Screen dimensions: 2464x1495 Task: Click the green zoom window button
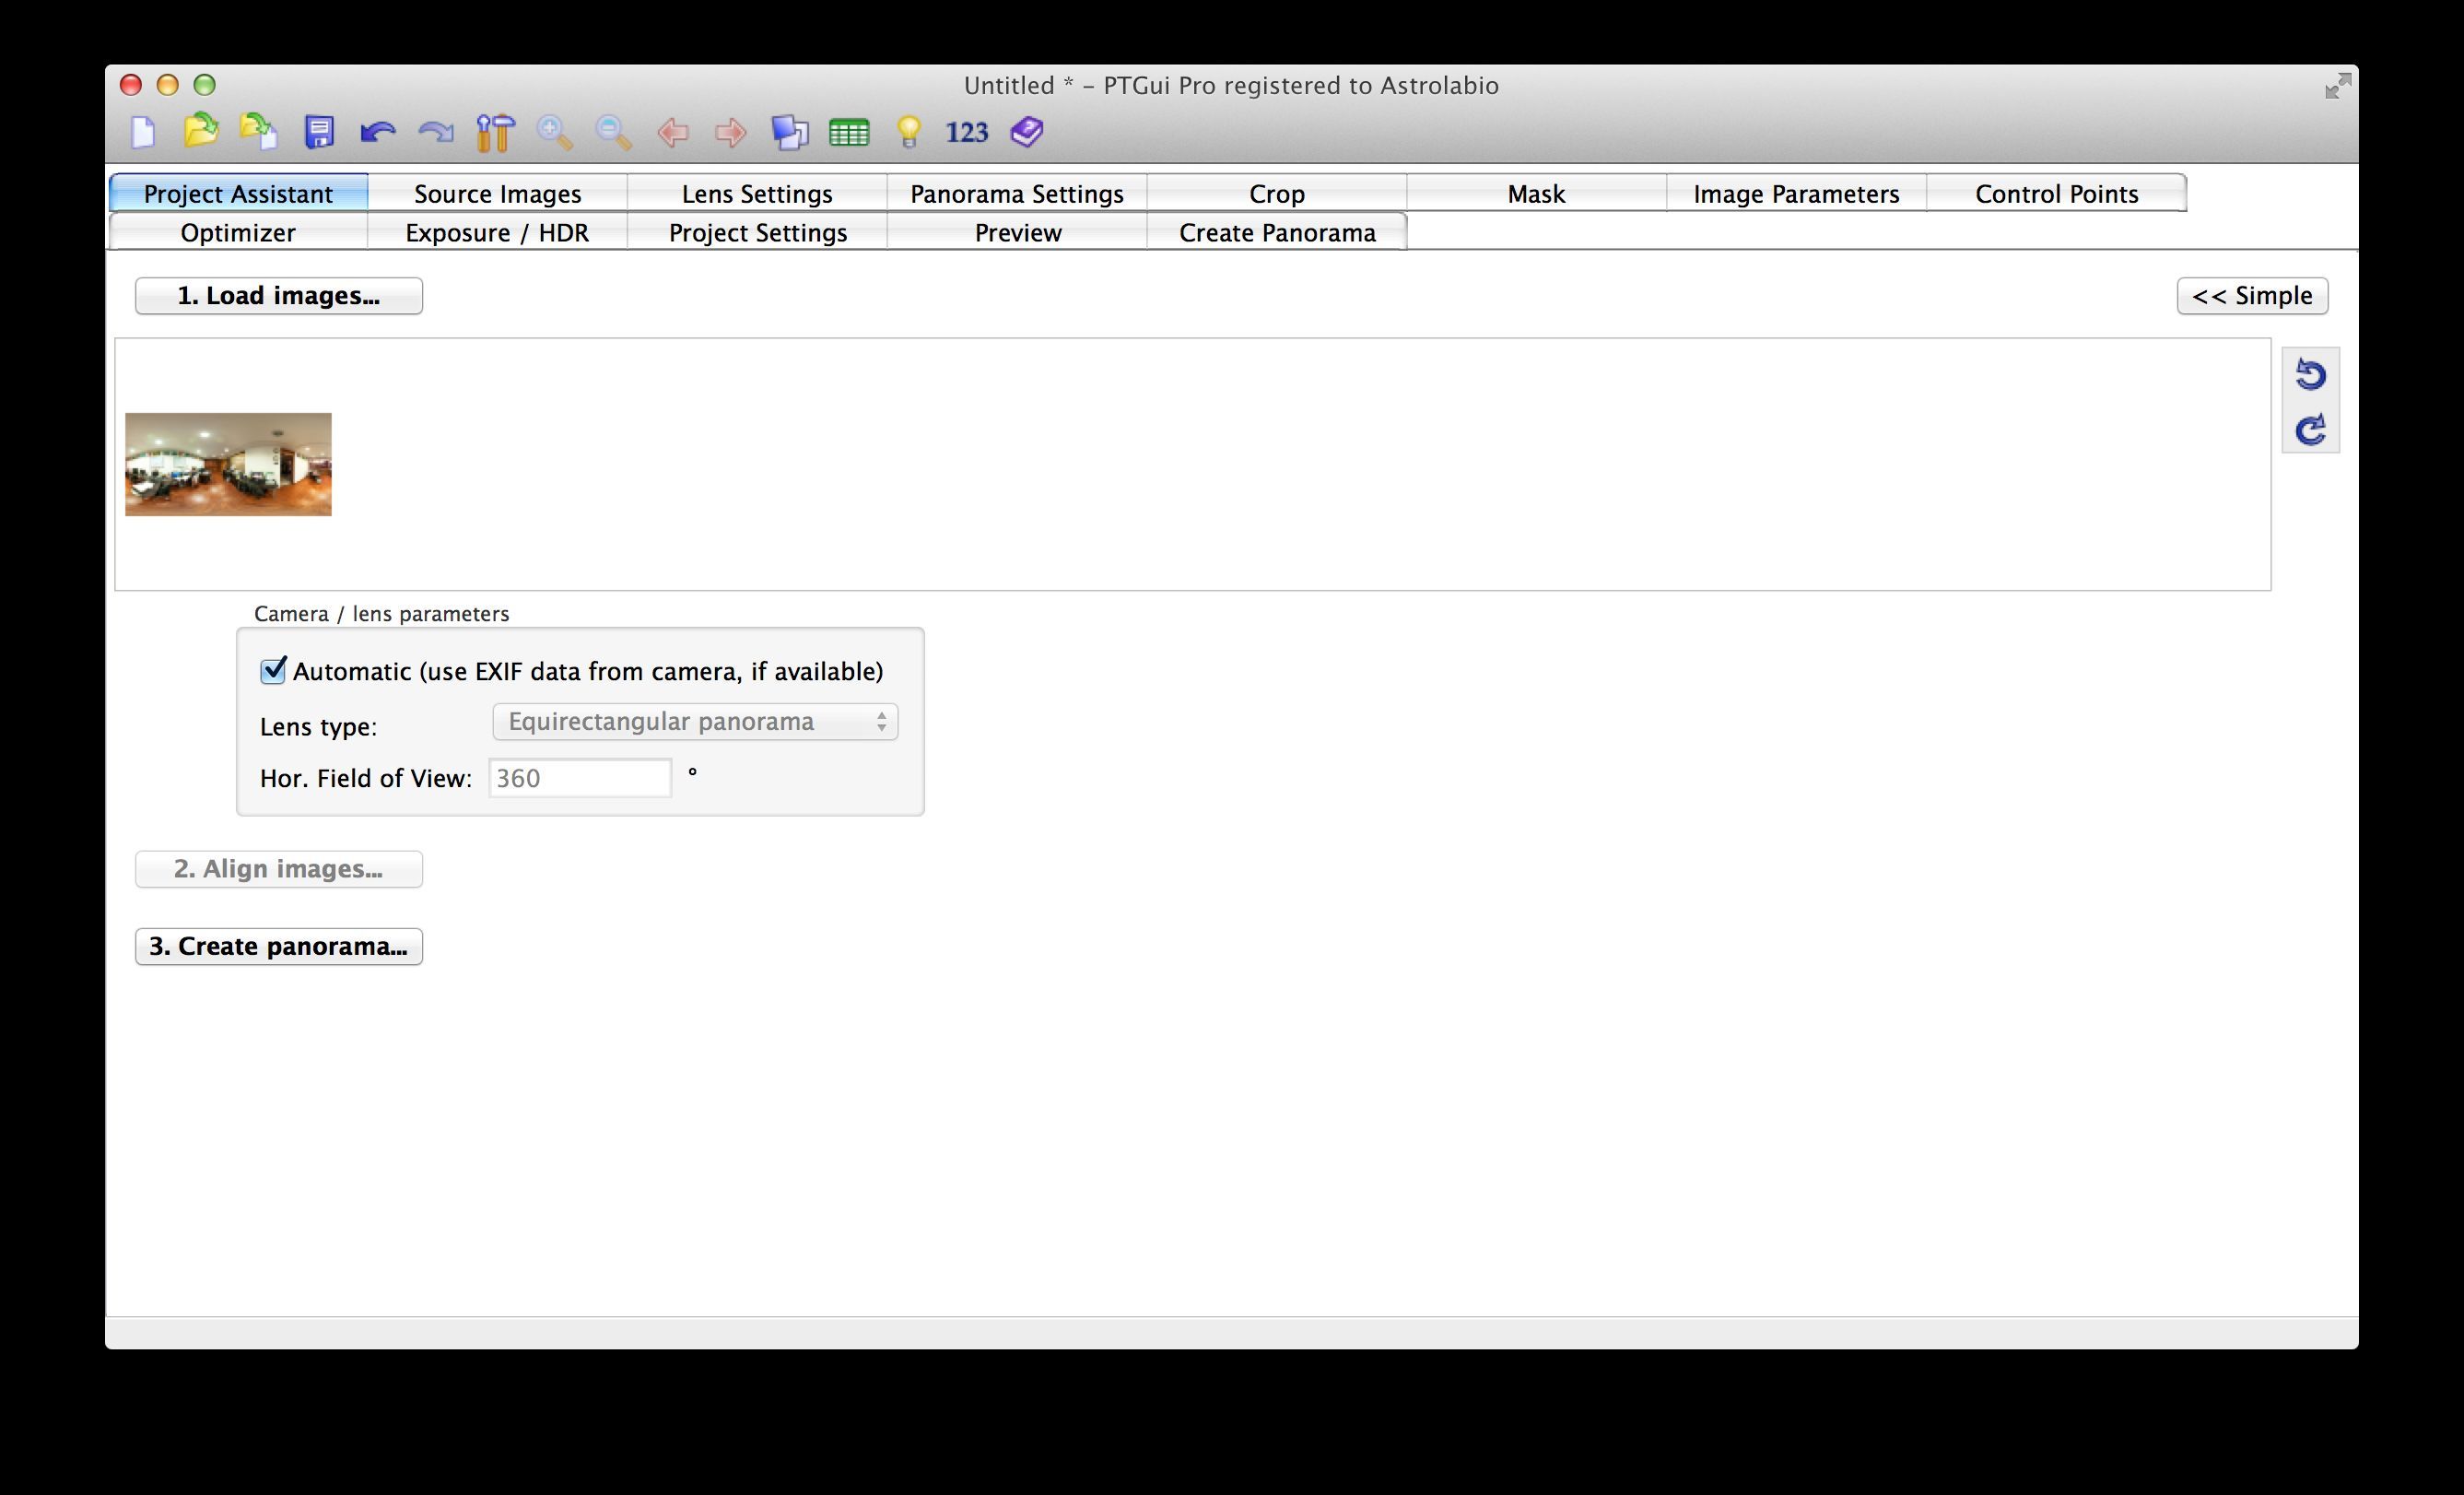click(x=205, y=85)
